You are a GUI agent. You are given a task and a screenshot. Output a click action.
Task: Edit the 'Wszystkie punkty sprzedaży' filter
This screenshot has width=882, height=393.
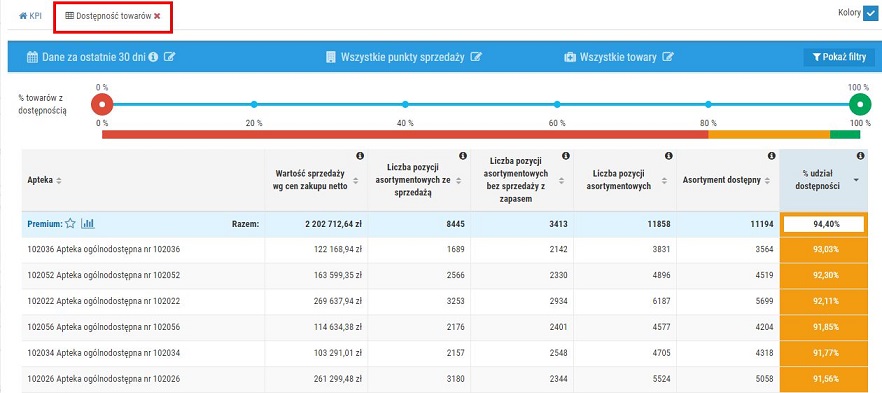click(x=476, y=57)
